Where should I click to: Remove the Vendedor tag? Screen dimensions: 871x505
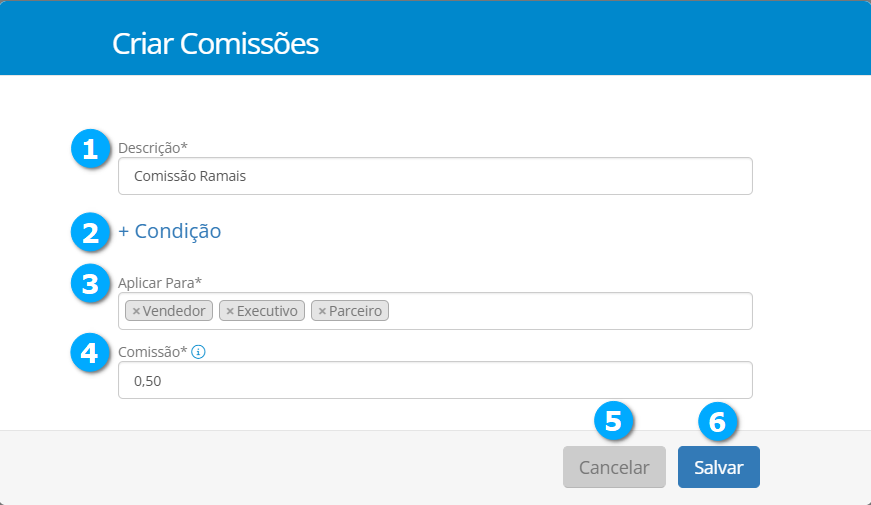click(136, 312)
